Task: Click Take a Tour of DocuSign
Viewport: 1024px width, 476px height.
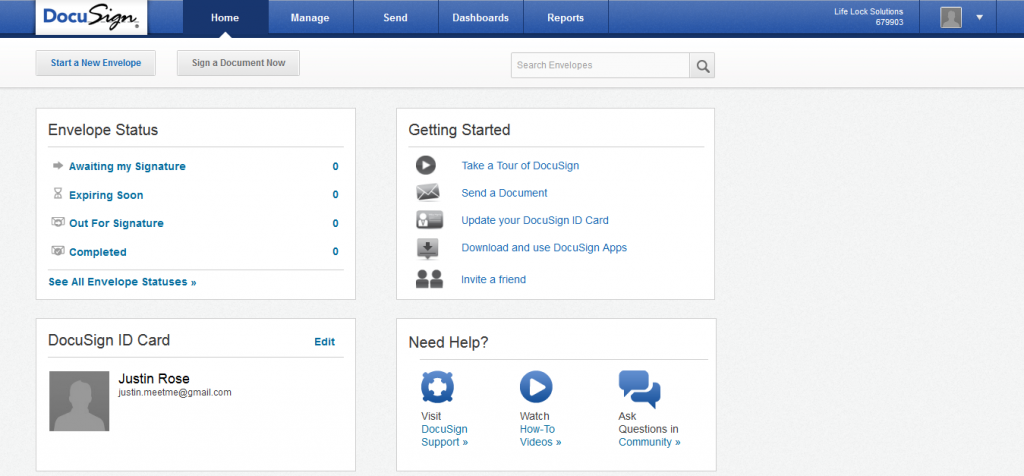Action: [x=520, y=165]
